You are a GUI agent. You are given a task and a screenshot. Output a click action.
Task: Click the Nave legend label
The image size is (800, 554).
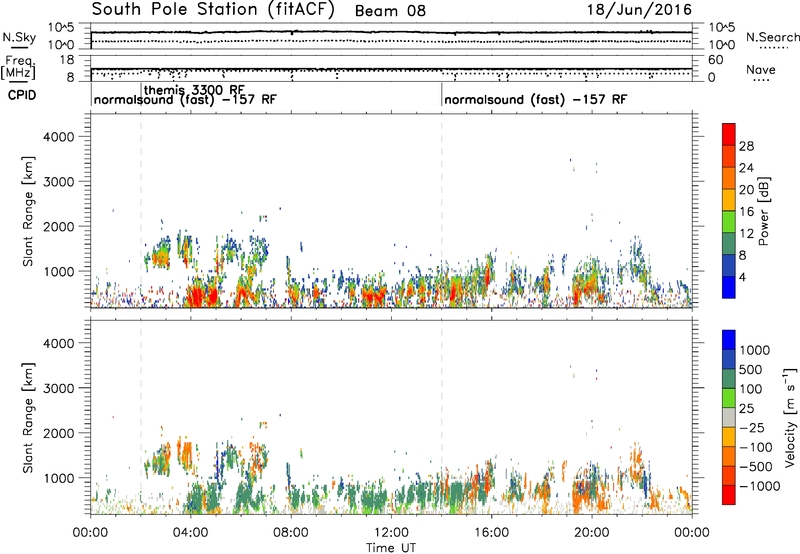click(761, 69)
